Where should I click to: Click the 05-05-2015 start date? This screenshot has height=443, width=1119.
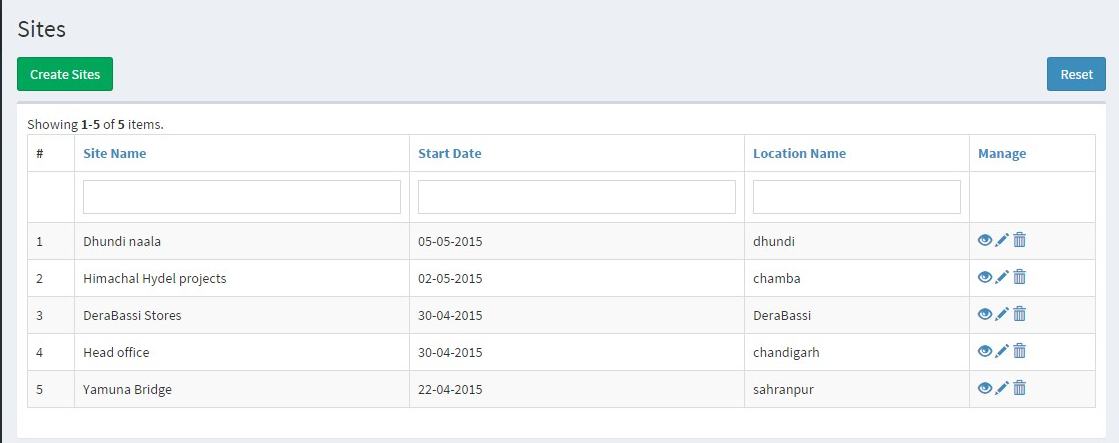point(450,241)
